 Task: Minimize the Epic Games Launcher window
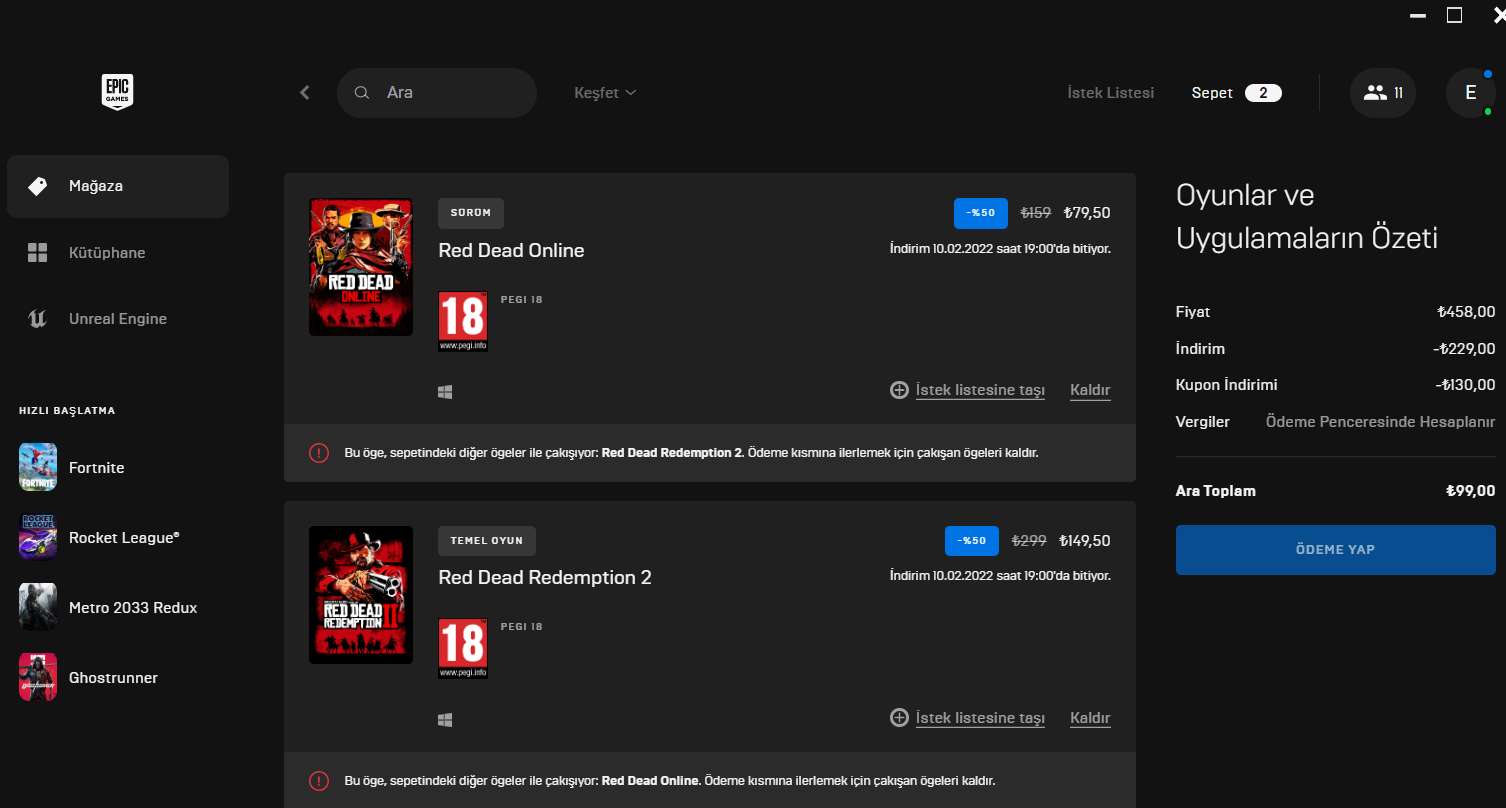(1417, 15)
